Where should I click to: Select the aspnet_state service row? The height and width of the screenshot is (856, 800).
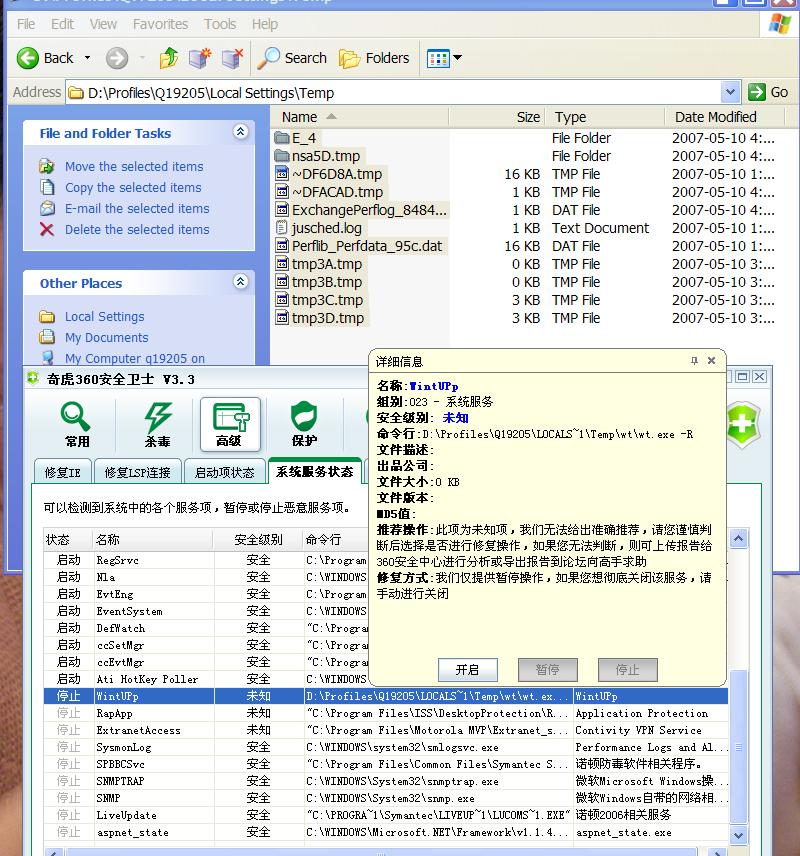coord(386,832)
